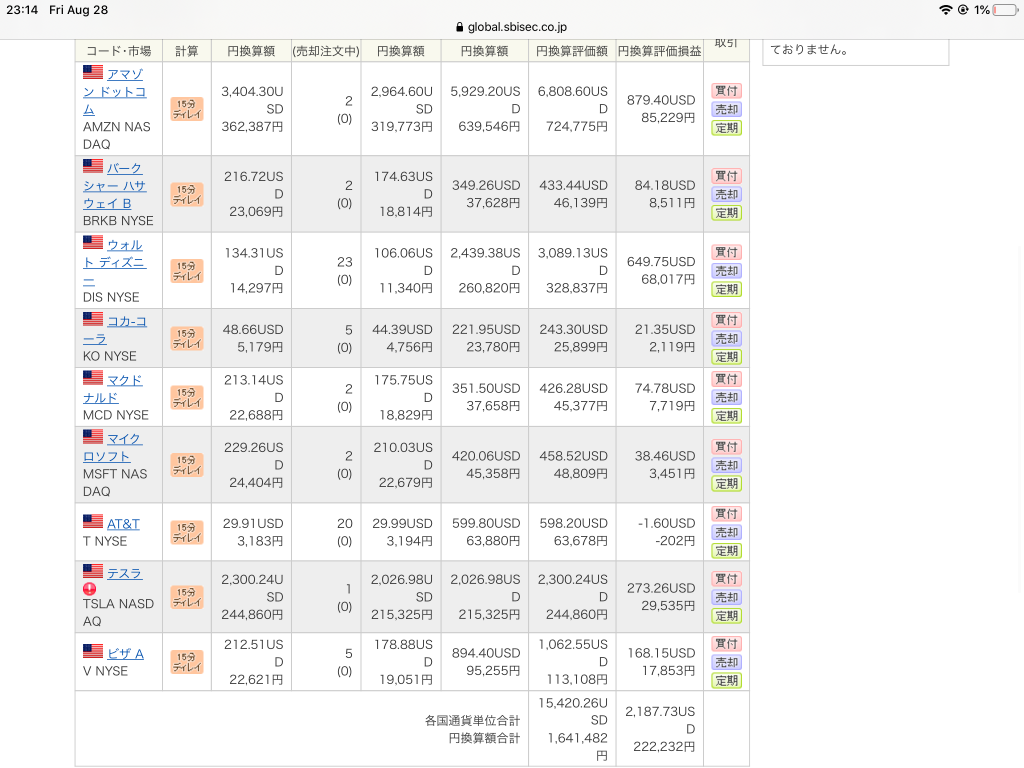1024x768 pixels.
Task: Click the 15-minute delay badge for AT&T
Action: click(x=187, y=532)
